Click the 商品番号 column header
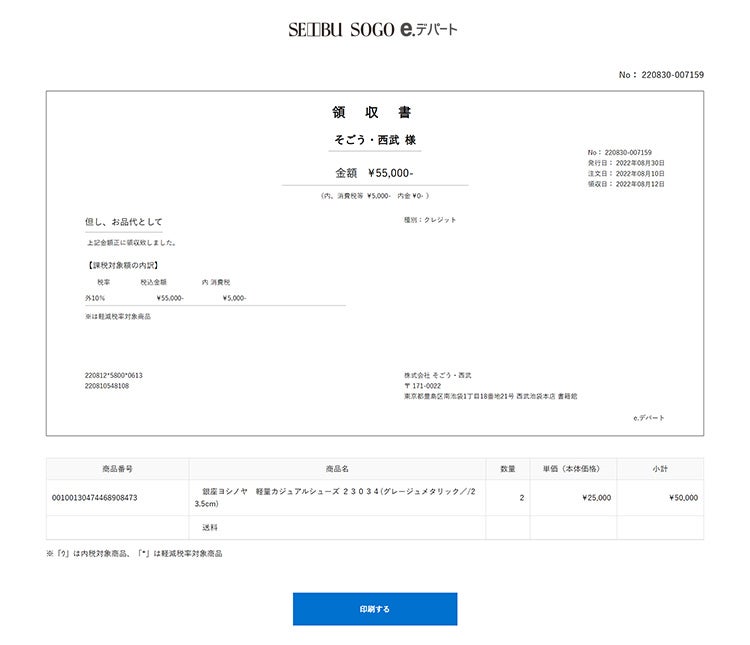The width and height of the screenshot is (750, 645). pyautogui.click(x=117, y=469)
